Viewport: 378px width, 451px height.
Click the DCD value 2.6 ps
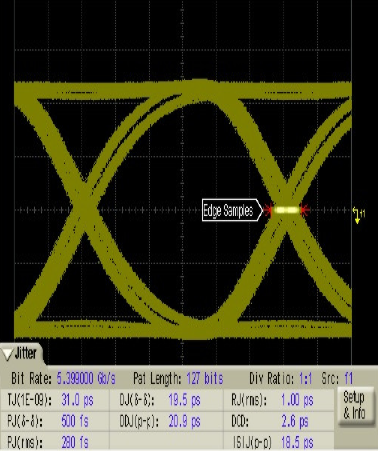pyautogui.click(x=295, y=421)
